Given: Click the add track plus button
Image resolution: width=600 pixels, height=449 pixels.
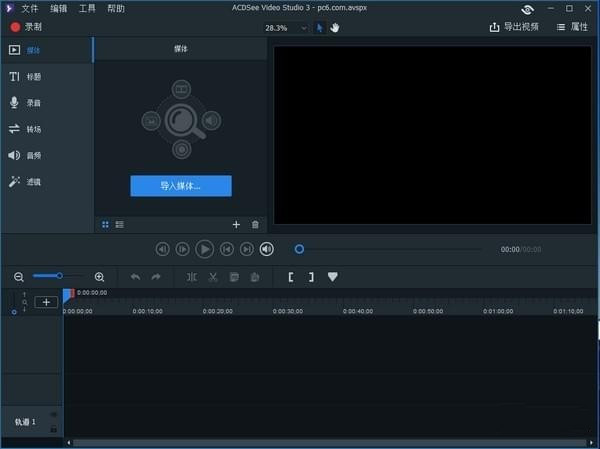Looking at the screenshot, I should coord(46,302).
